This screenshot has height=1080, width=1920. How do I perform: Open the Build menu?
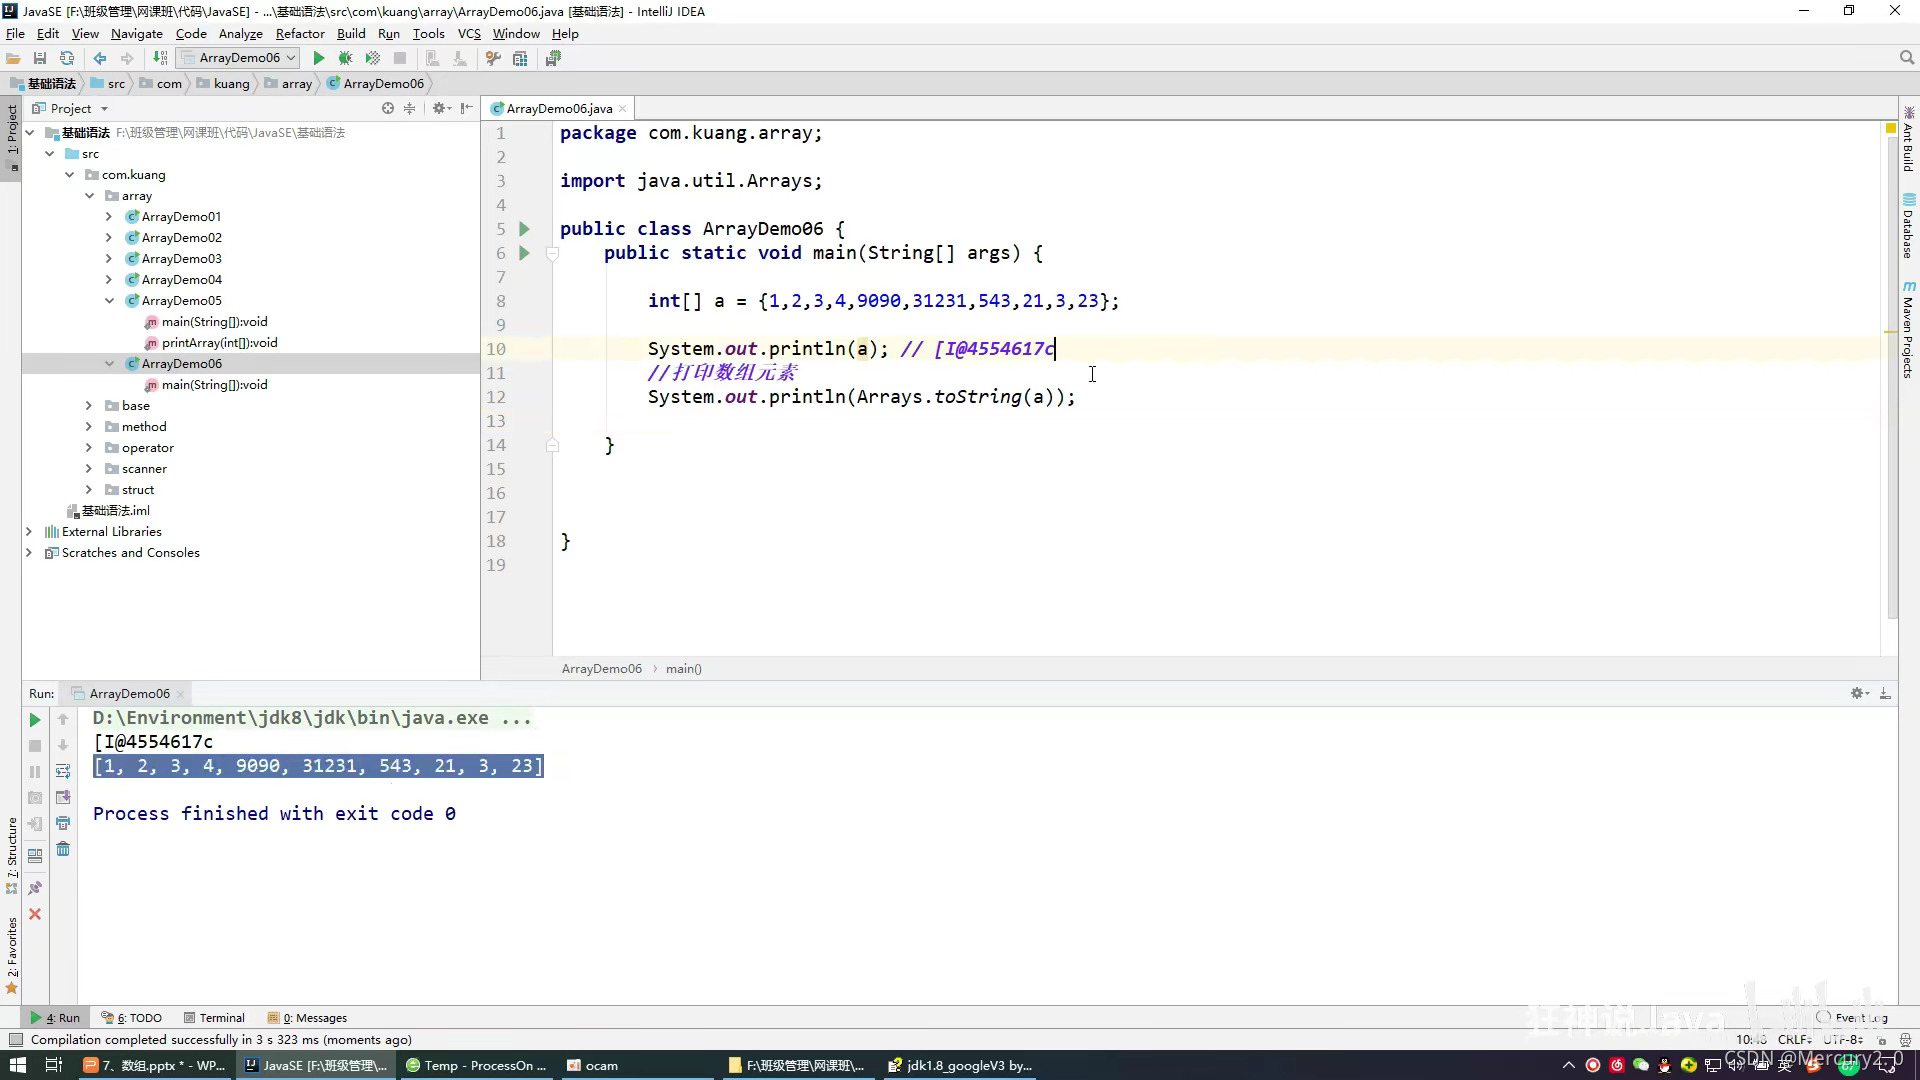click(351, 33)
